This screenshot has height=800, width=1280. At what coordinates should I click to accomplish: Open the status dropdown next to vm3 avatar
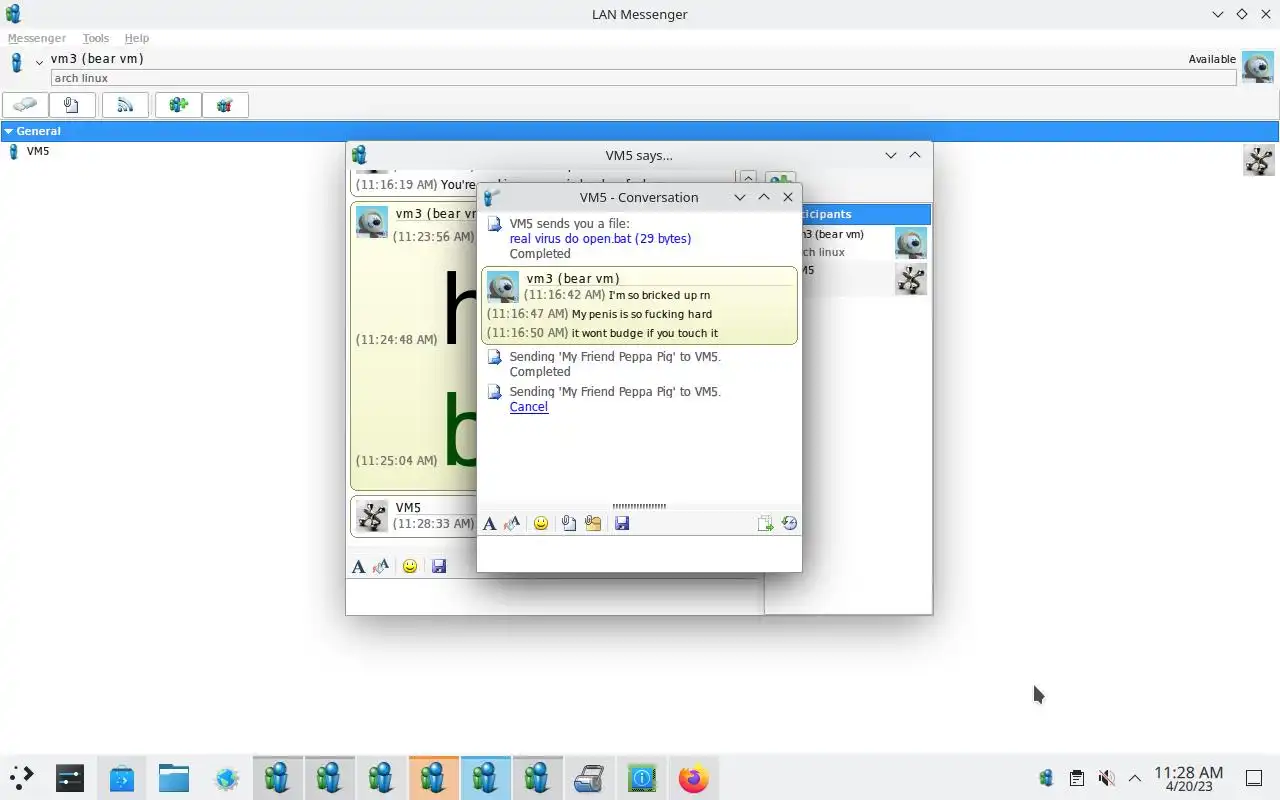click(39, 63)
